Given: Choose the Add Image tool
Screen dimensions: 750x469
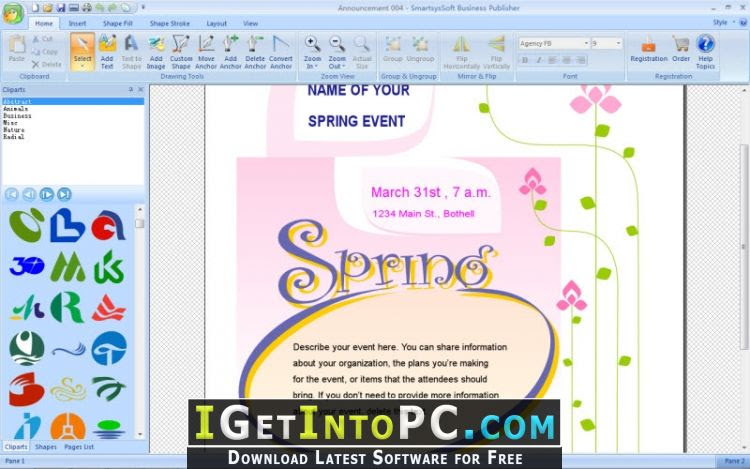Looking at the screenshot, I should (x=156, y=51).
